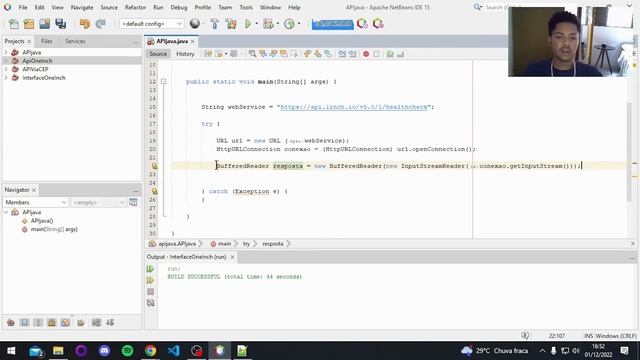Open Google Chrome from the taskbar

click(151, 351)
